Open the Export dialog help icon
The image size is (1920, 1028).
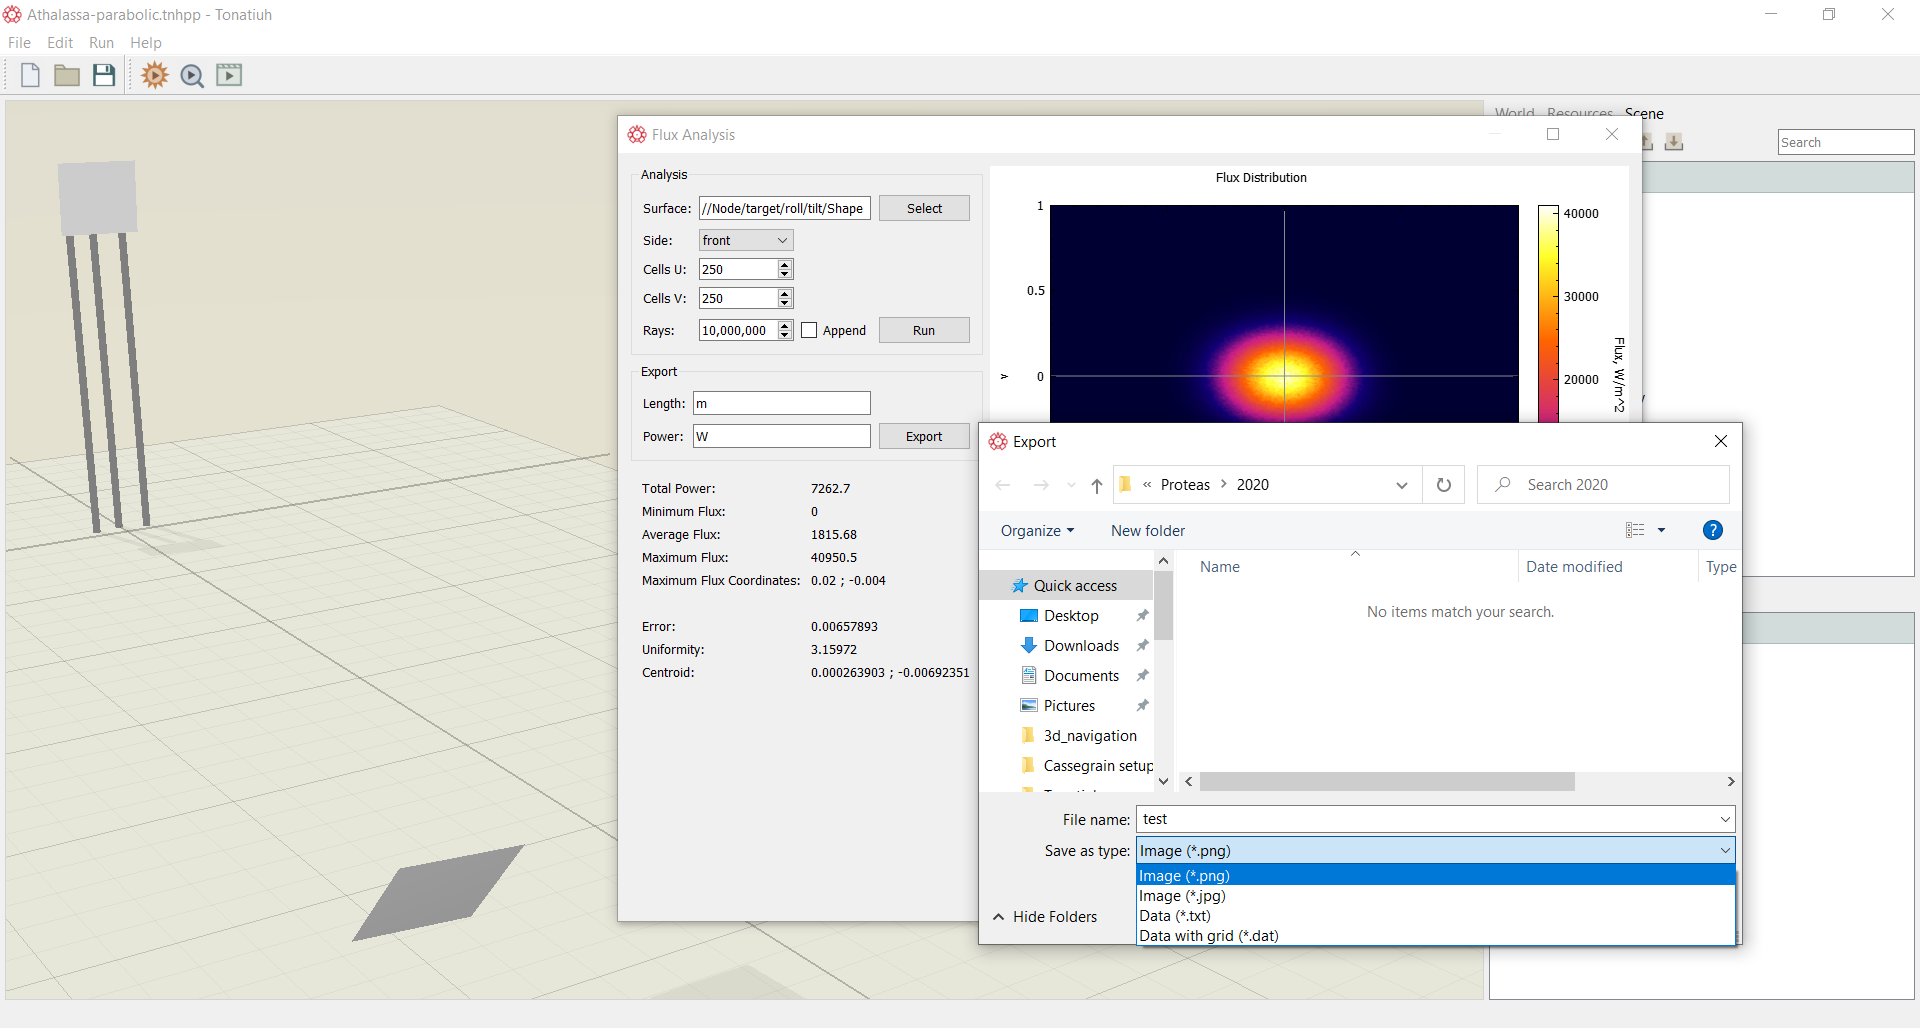[1712, 530]
